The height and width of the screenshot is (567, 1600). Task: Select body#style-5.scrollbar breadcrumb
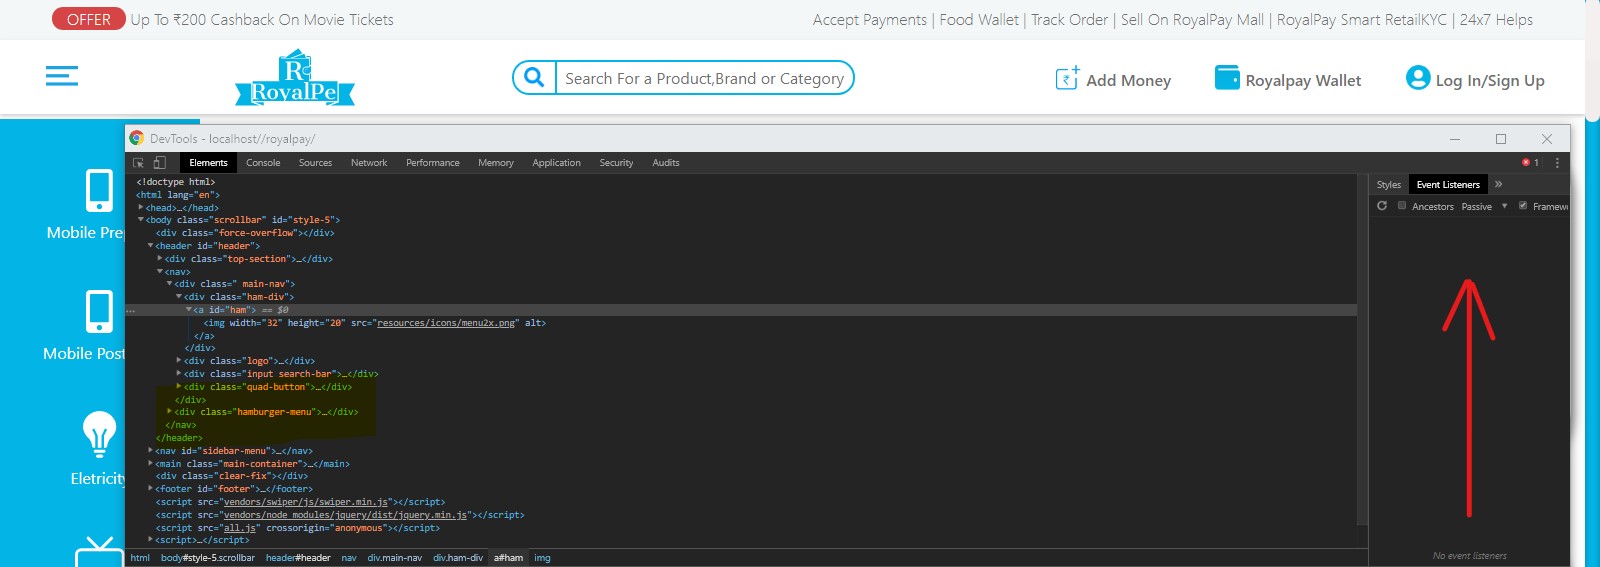pyautogui.click(x=208, y=558)
